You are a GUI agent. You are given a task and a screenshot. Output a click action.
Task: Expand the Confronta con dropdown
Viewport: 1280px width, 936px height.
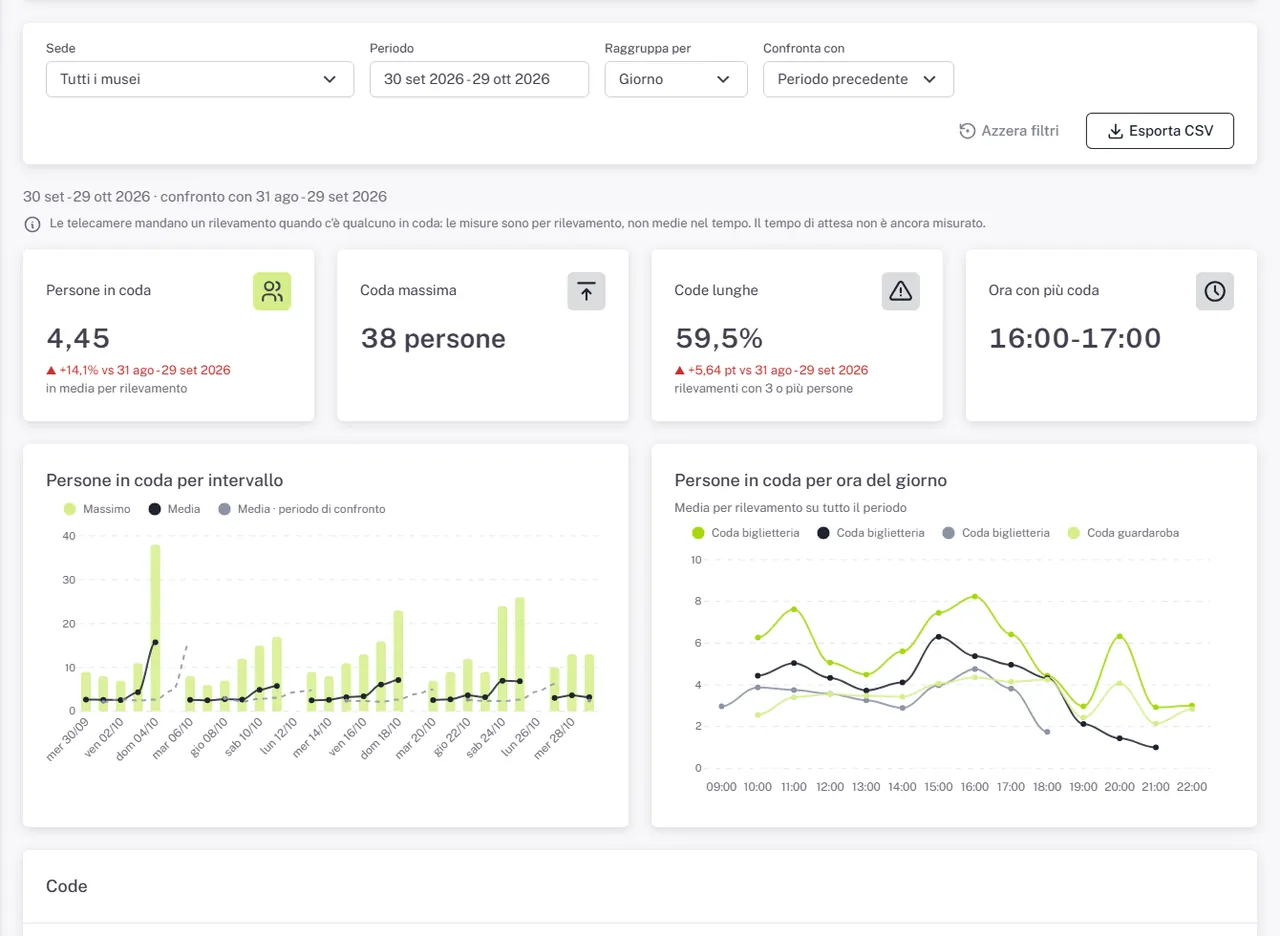click(x=858, y=79)
